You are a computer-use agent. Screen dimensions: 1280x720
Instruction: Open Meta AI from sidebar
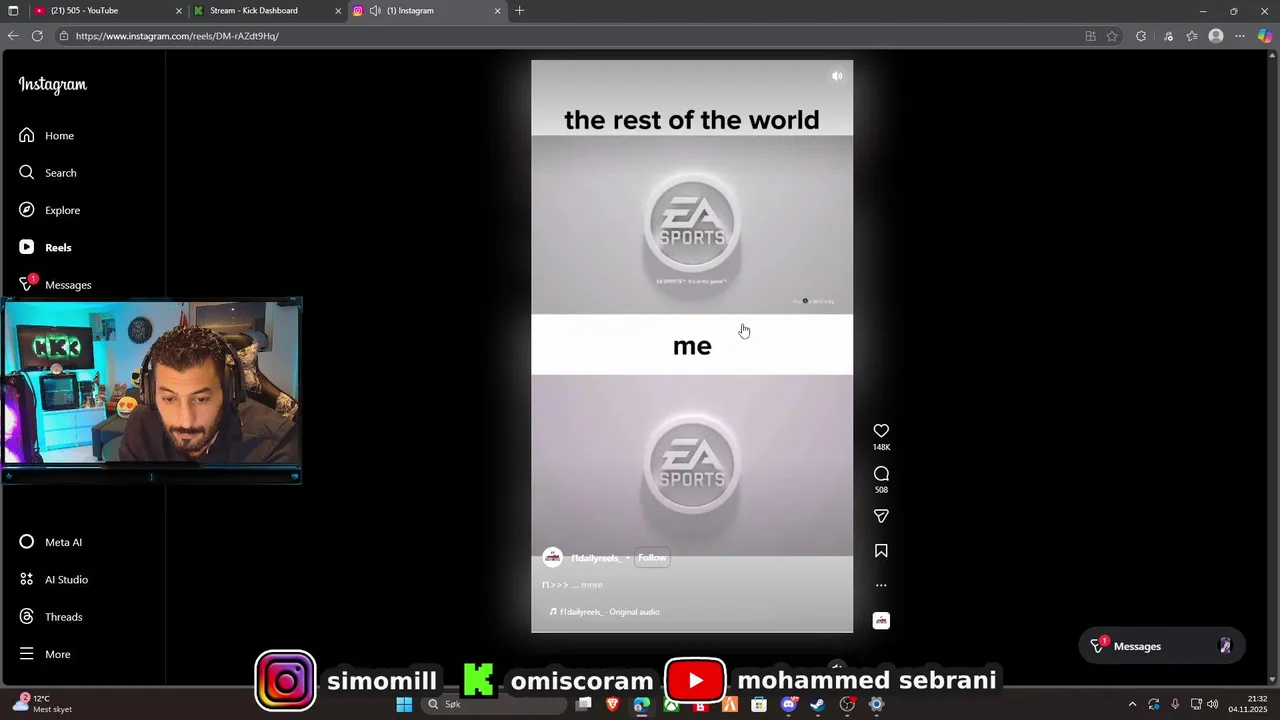click(x=50, y=542)
